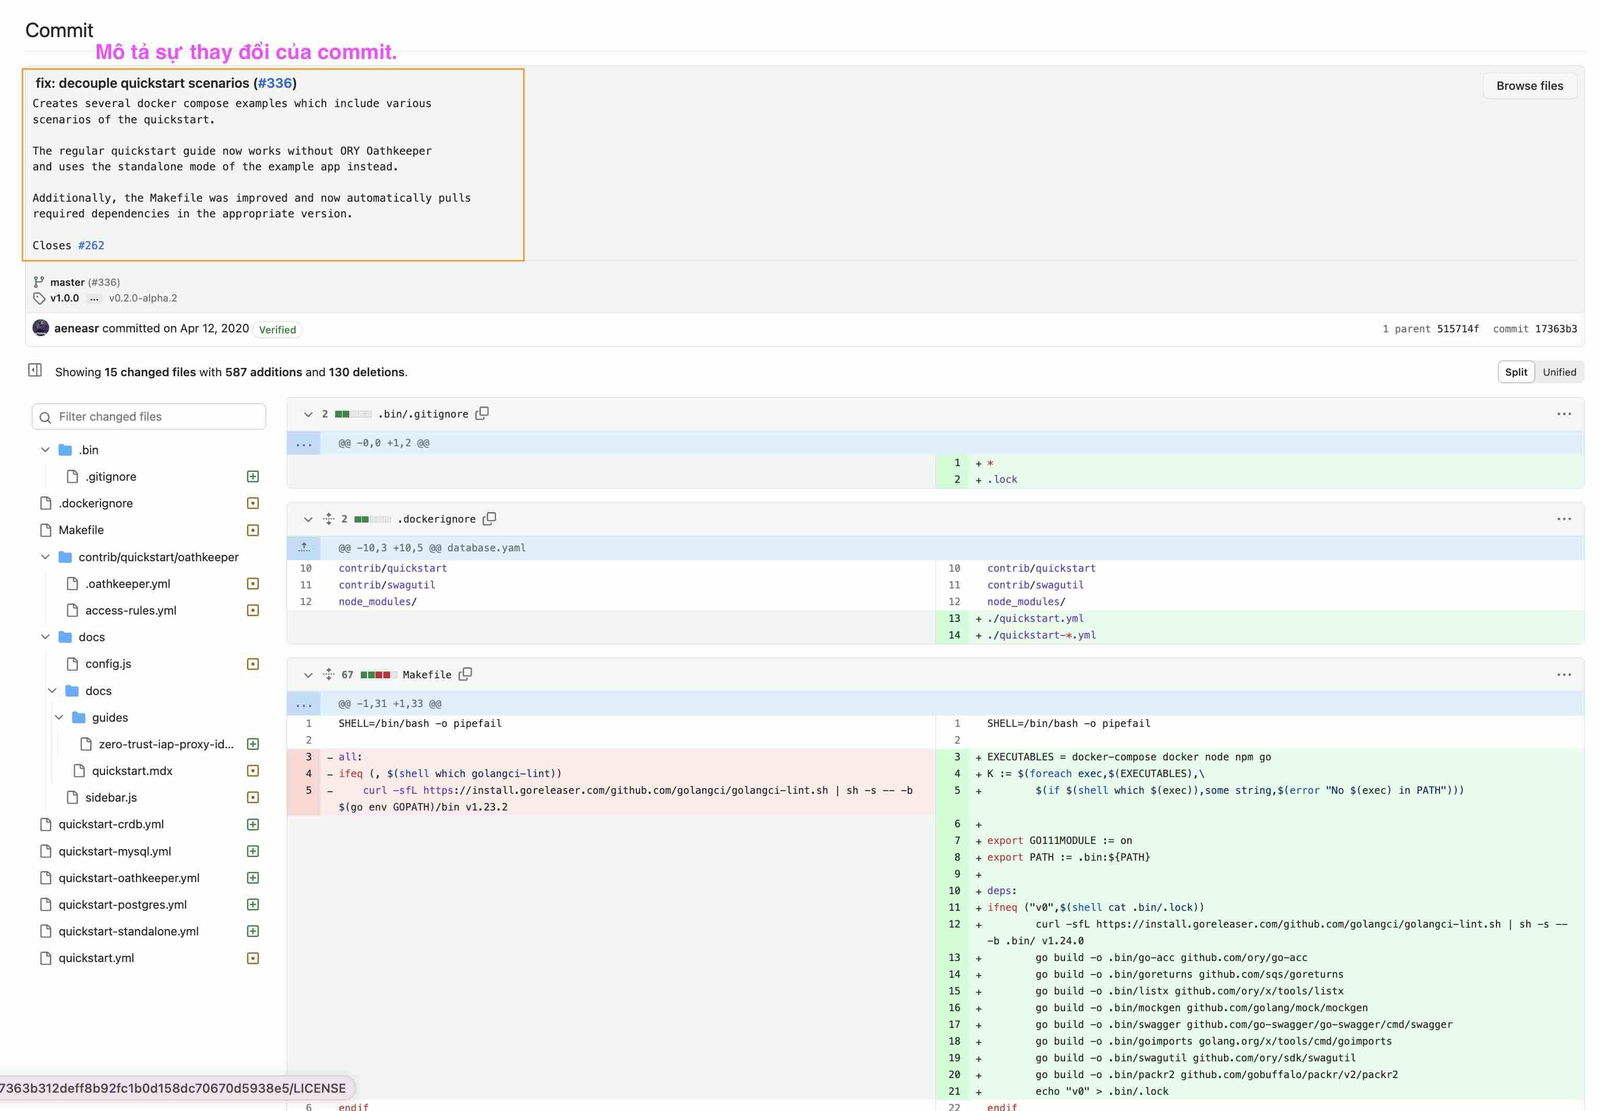1600x1111 pixels.
Task: Click the .dockerignore diff header filename
Action: (437, 519)
